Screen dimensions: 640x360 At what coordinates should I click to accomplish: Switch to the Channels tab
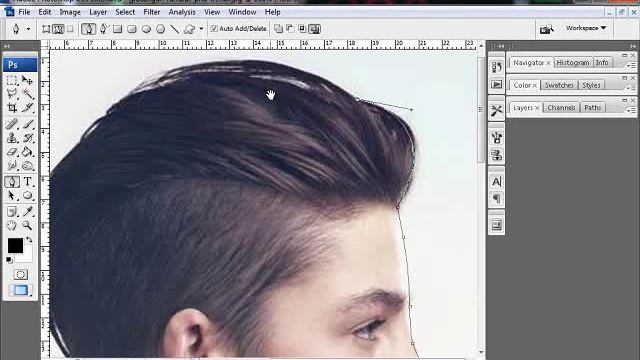pyautogui.click(x=561, y=108)
